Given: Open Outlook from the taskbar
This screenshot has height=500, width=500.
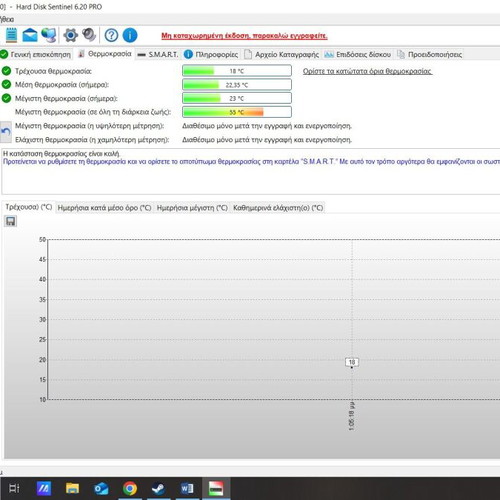Looking at the screenshot, I should pos(101,489).
